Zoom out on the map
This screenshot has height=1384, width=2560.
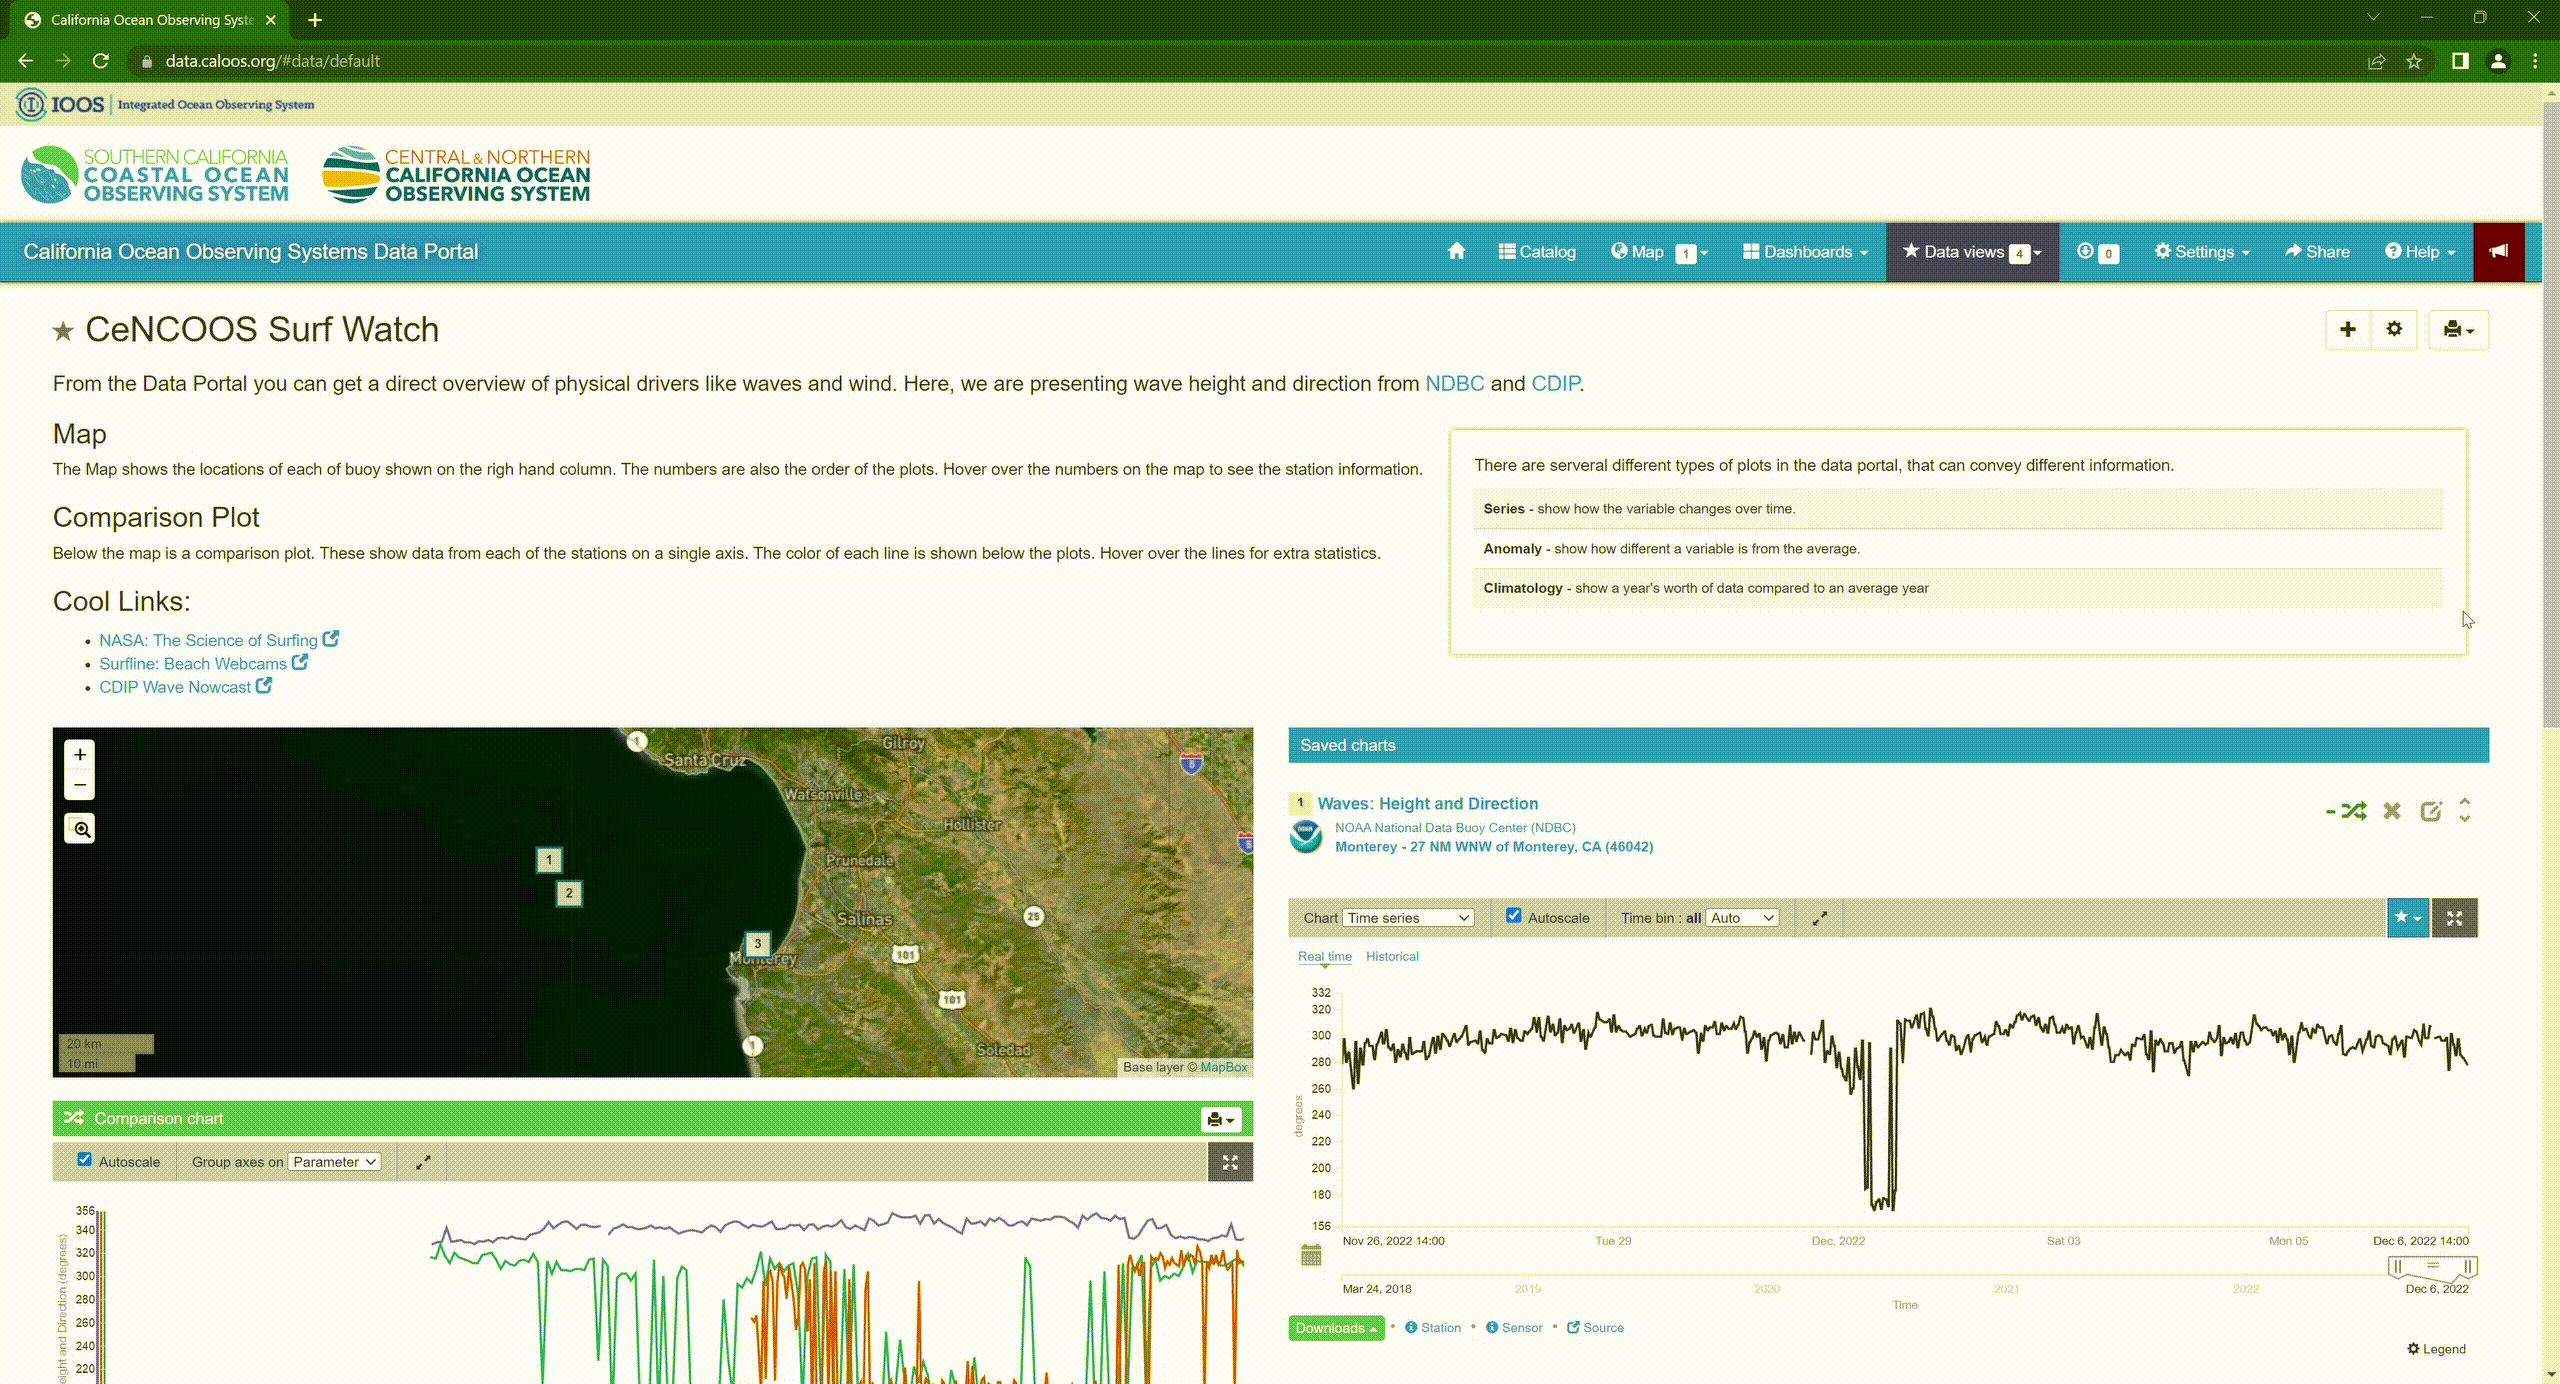pos(80,785)
